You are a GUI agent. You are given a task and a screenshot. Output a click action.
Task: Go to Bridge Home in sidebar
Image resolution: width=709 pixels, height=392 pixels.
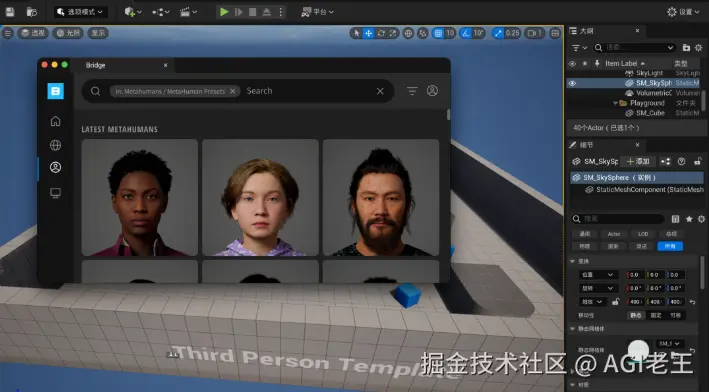point(55,121)
